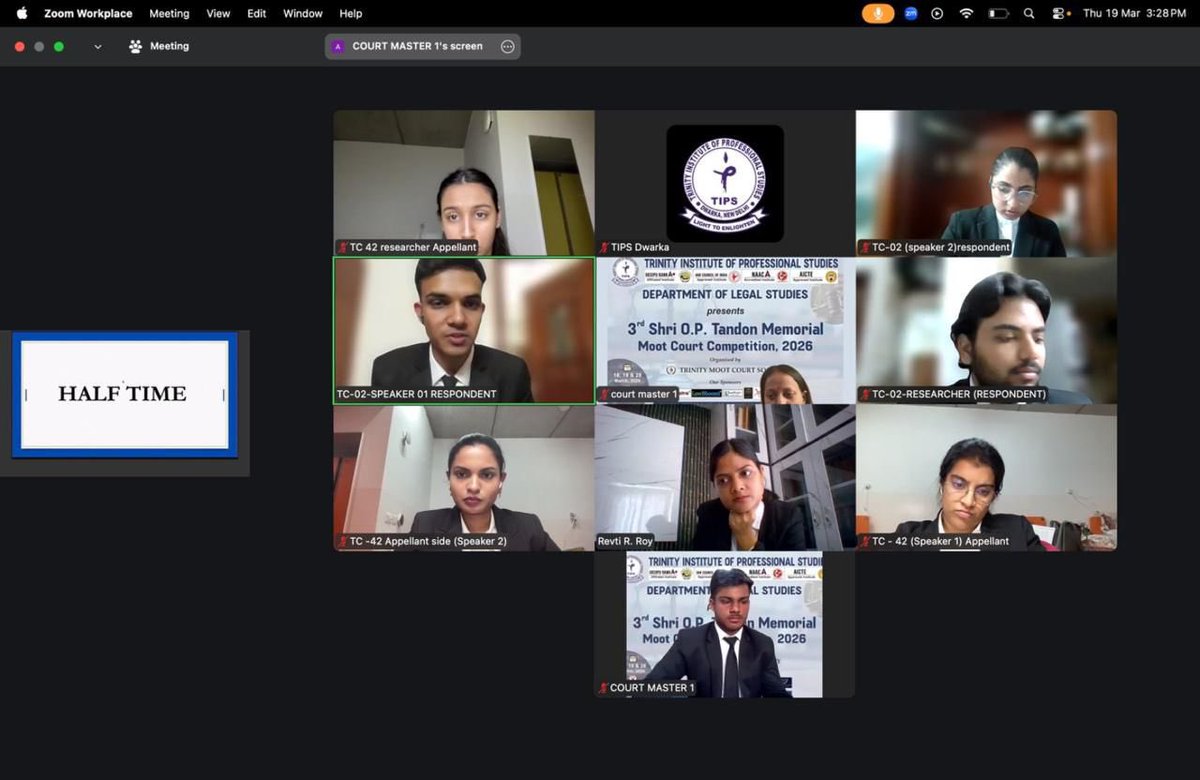Click the name label 'TC-02 (speaker 2)respondent'
Viewport: 1200px width, 780px height.
click(941, 247)
